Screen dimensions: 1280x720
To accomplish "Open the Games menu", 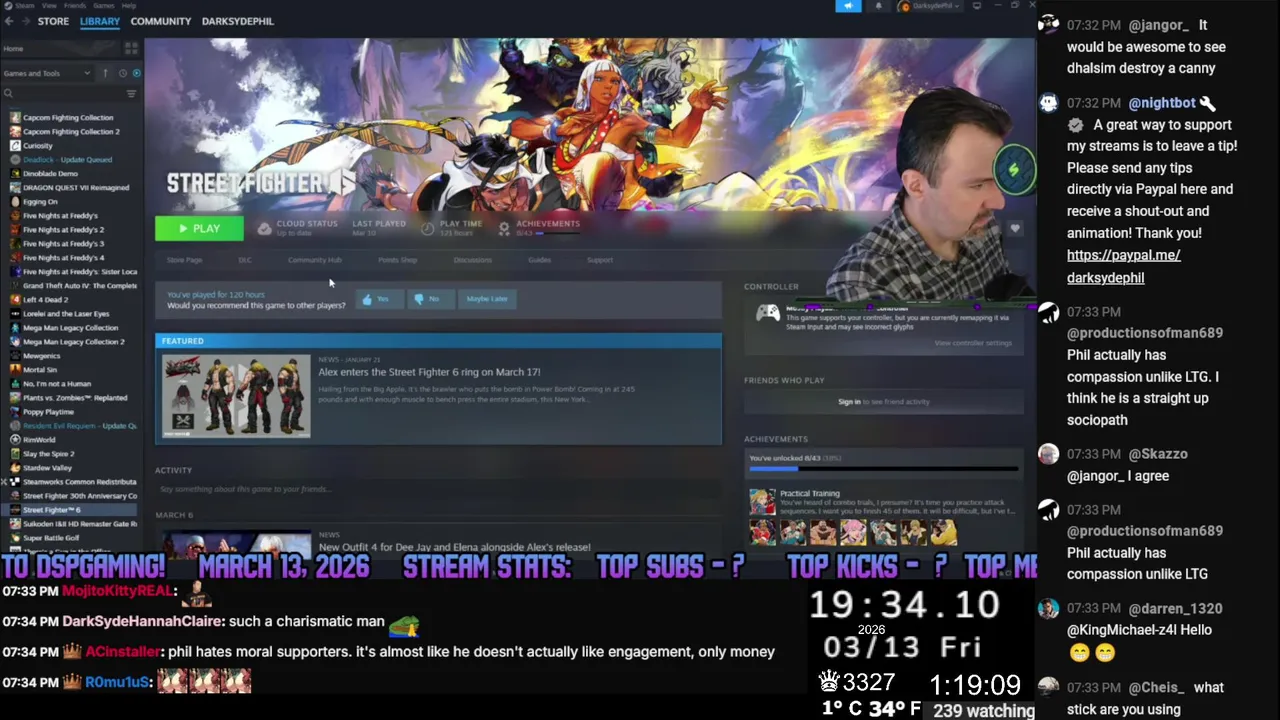I will (103, 5).
